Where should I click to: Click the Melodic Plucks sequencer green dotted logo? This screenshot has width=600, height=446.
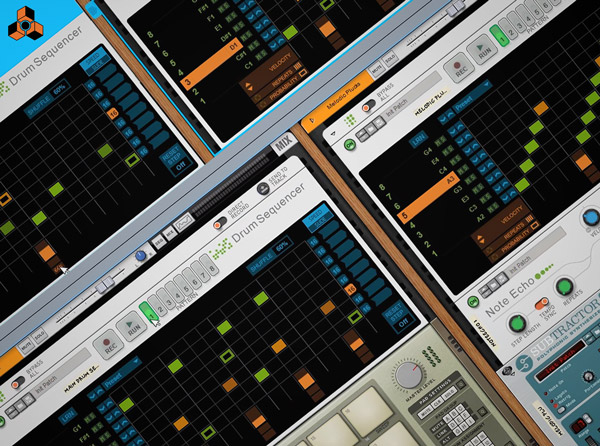click(x=350, y=120)
